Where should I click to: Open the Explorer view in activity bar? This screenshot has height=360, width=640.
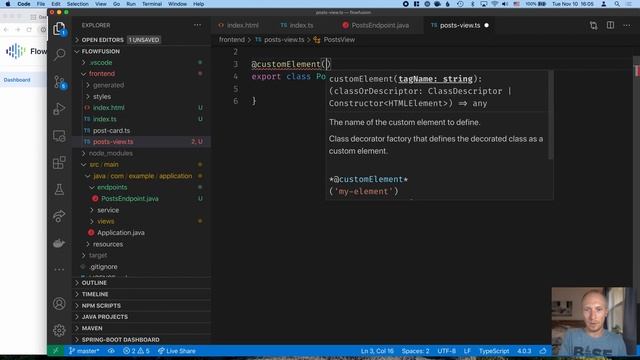(59, 29)
